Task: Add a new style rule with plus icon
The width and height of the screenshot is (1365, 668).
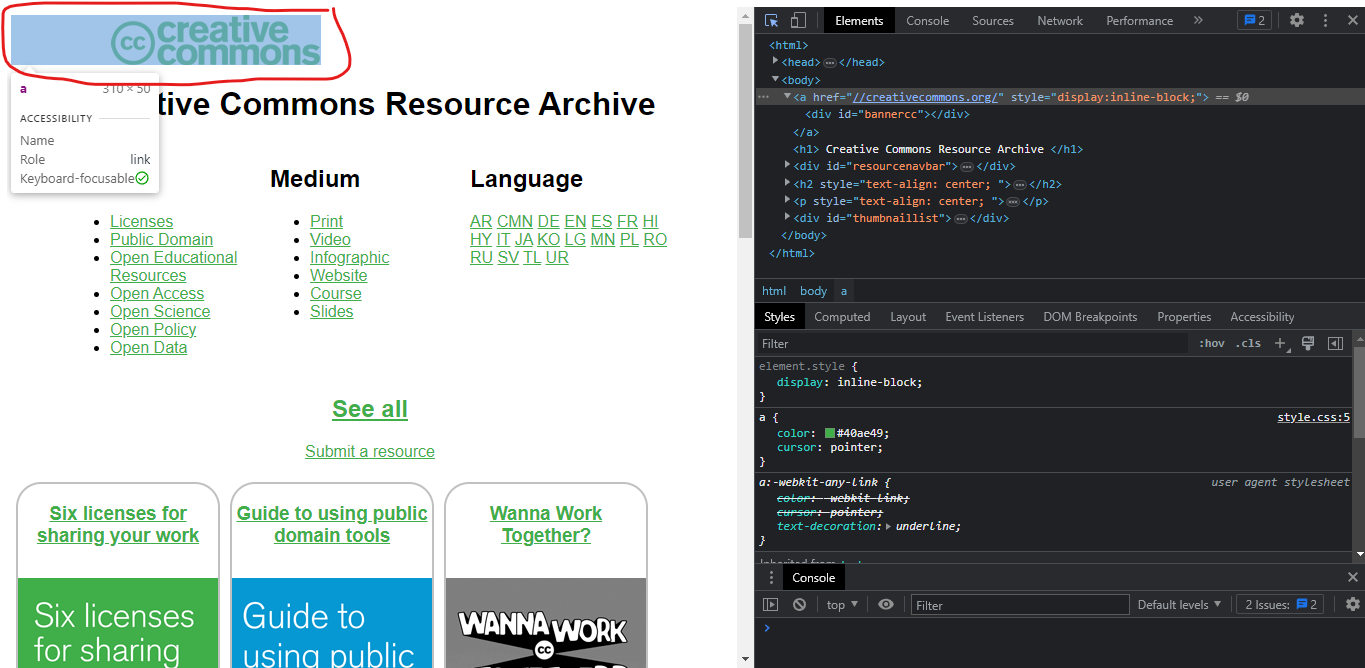Action: [1281, 343]
